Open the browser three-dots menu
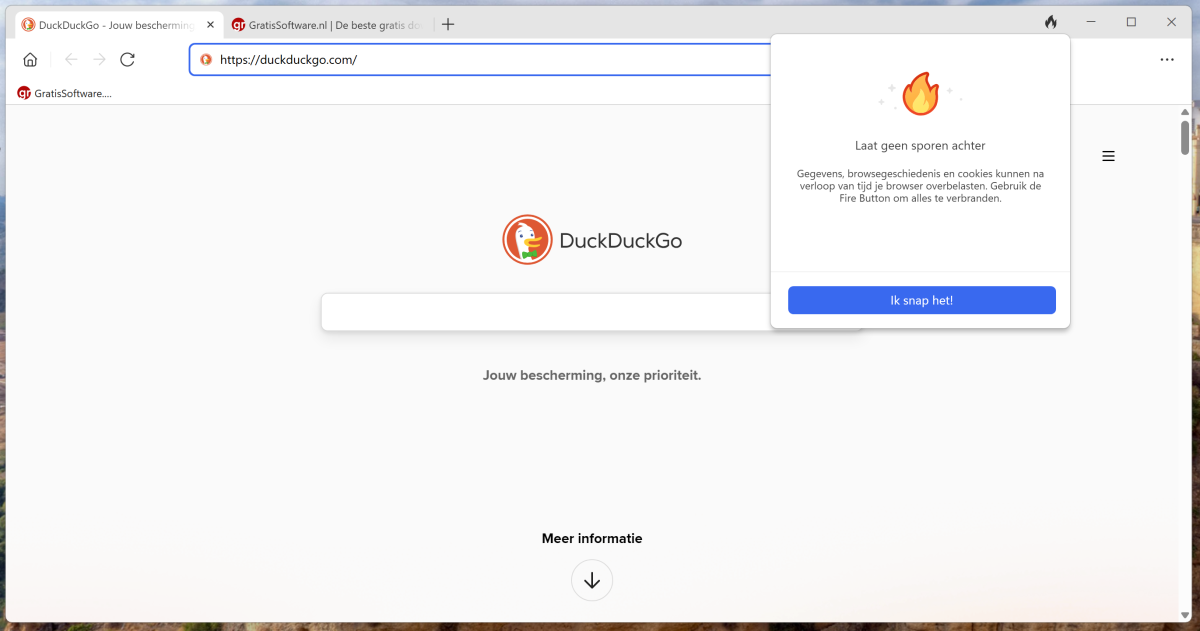Image resolution: width=1200 pixels, height=631 pixels. 1167,60
